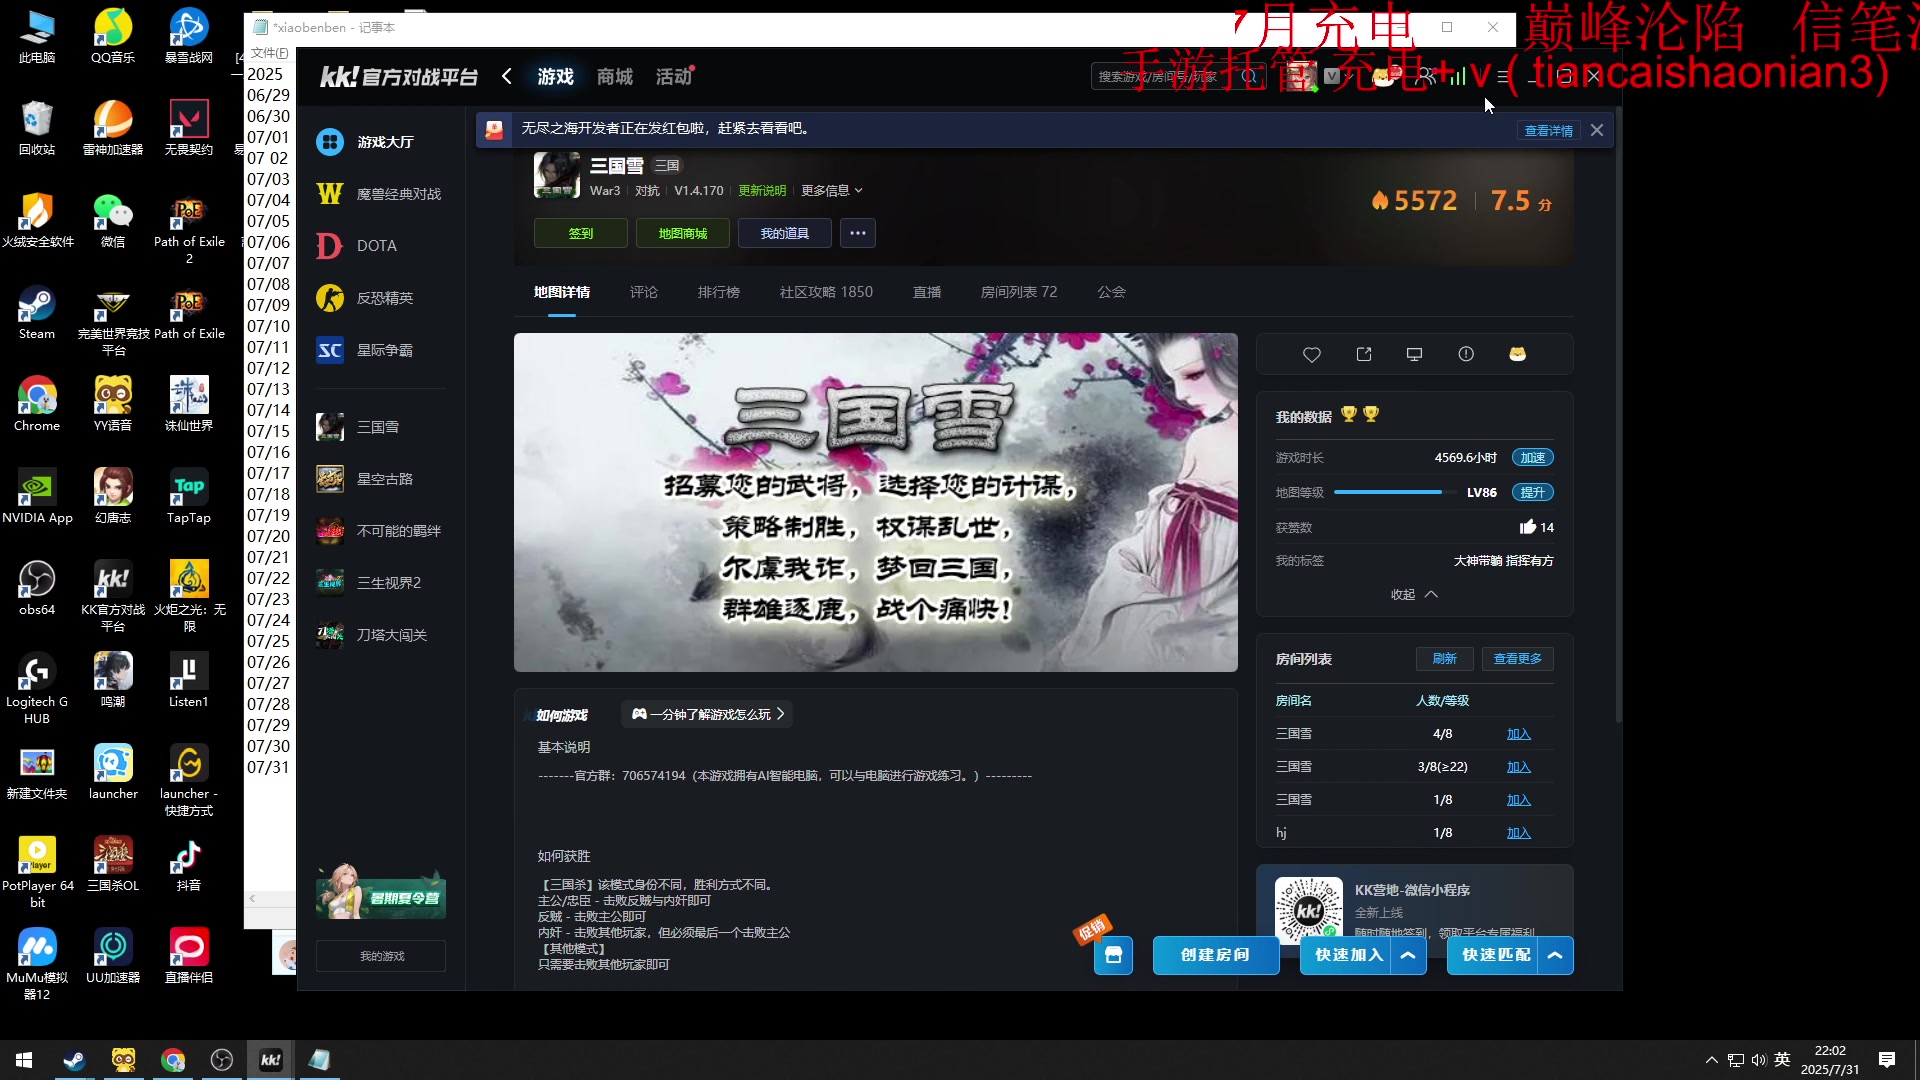Open 刀塔大闯关 in the sidebar
The height and width of the screenshot is (1080, 1920).
pyautogui.click(x=380, y=635)
